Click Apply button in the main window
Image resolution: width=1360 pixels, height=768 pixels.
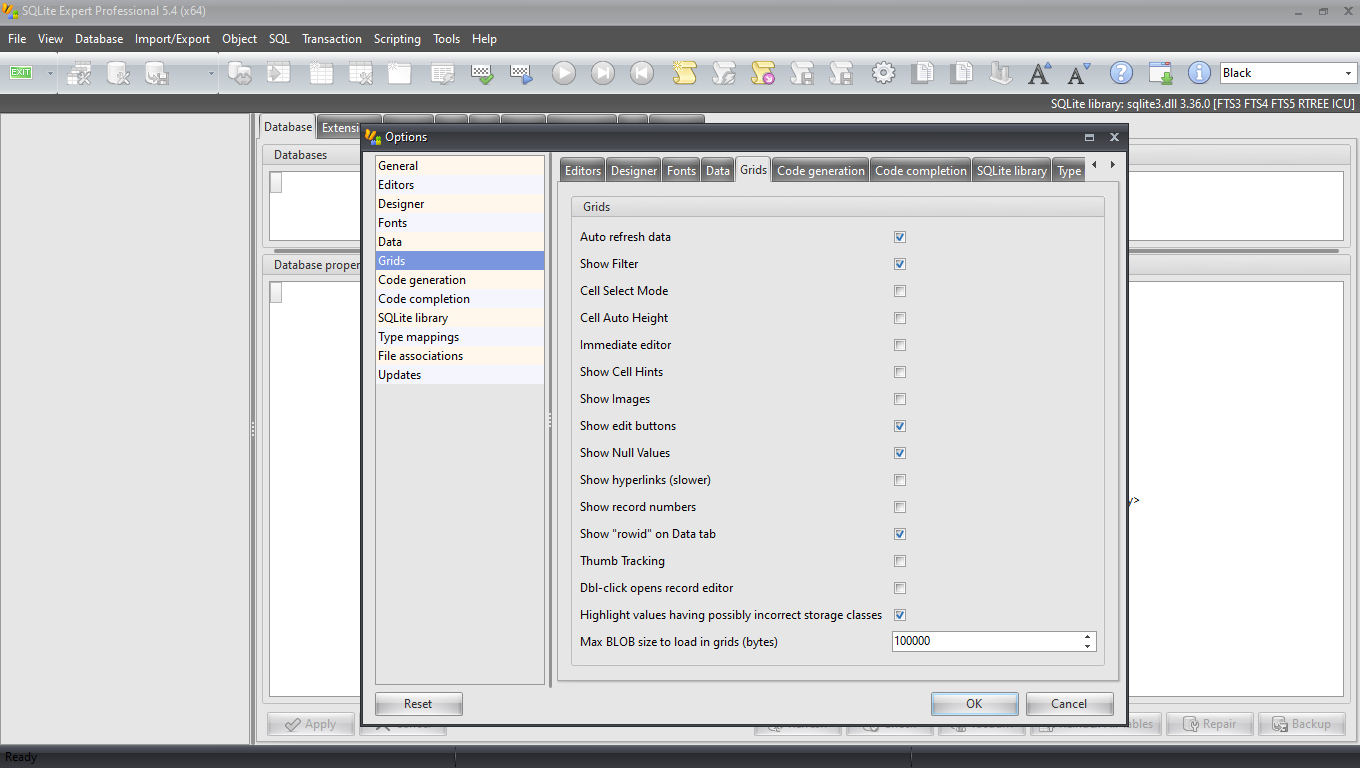pos(310,724)
